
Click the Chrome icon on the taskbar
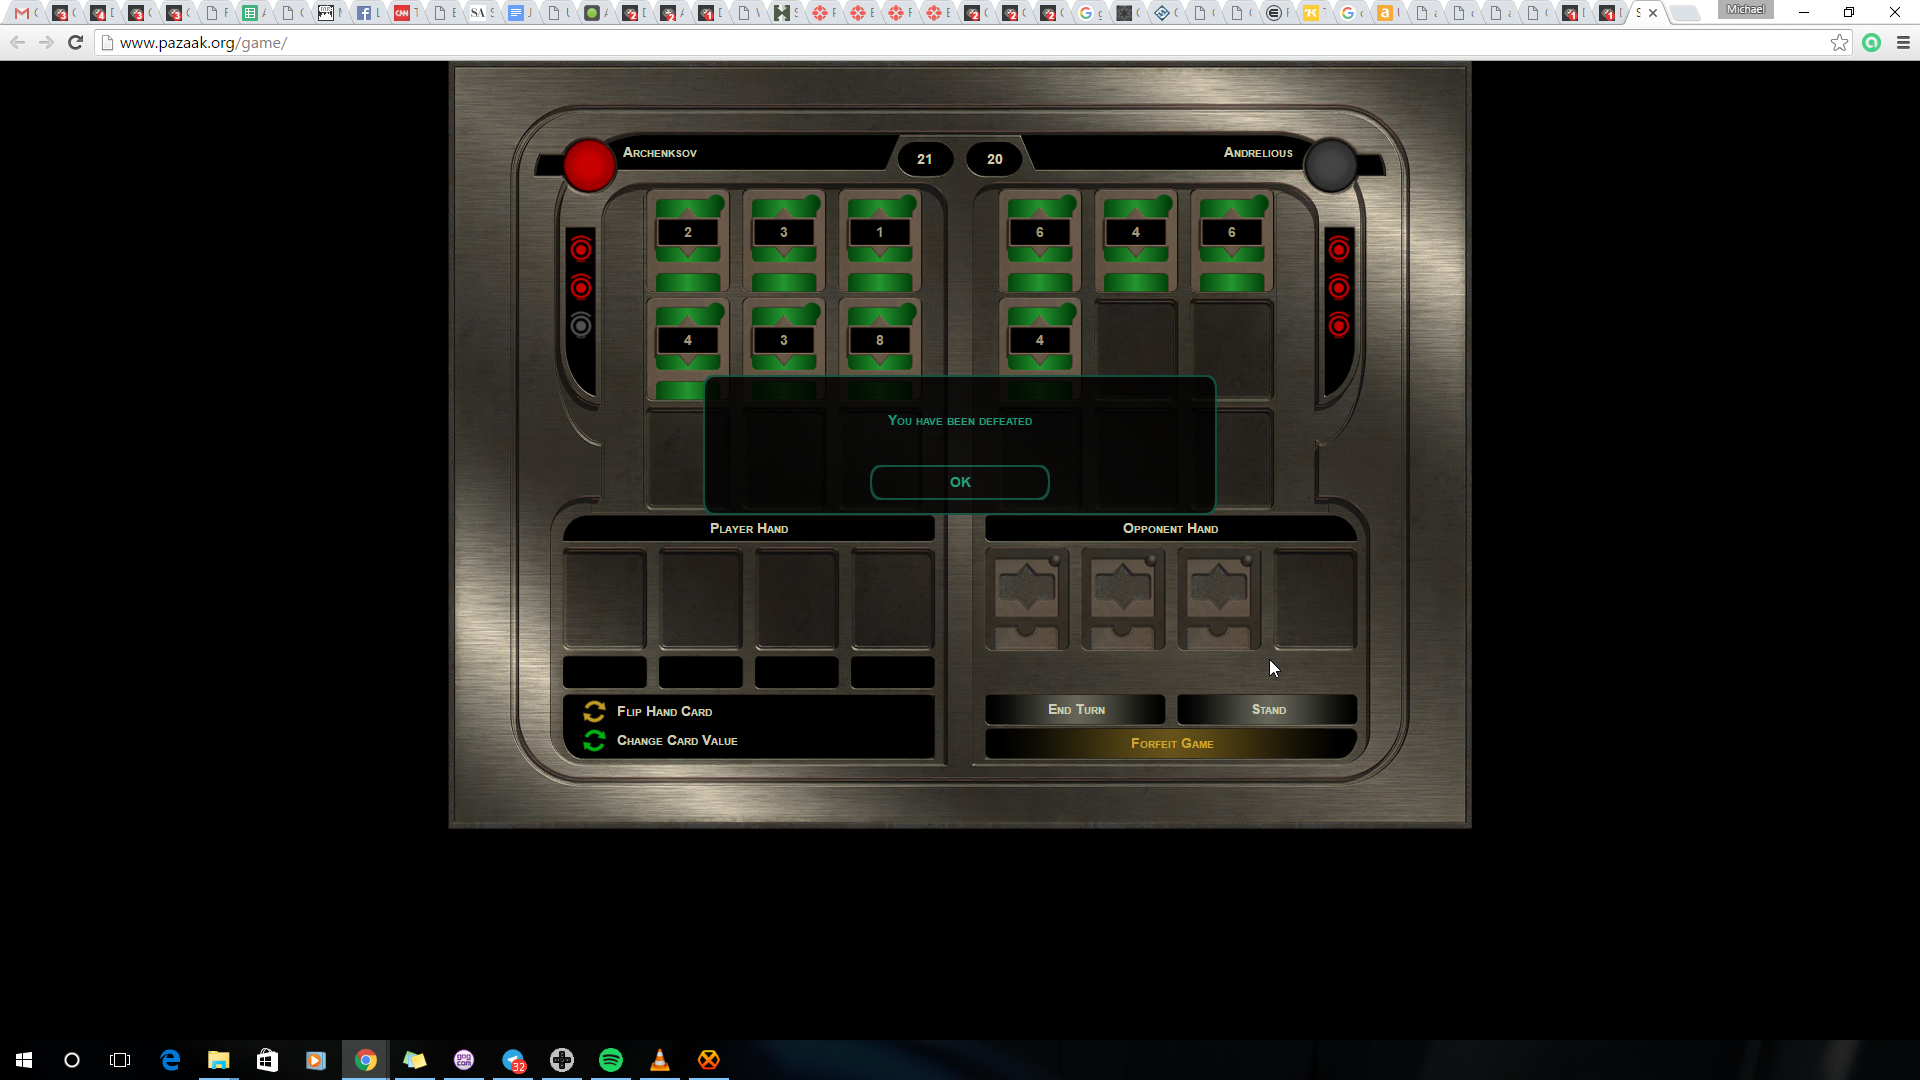366,1060
